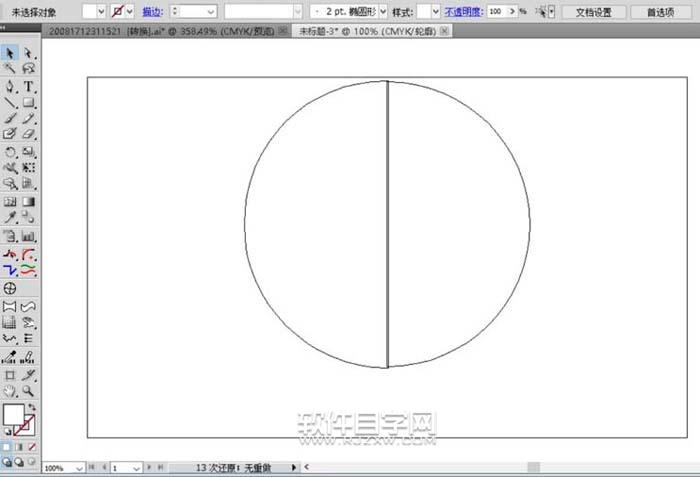
Task: Switch to the third screen mode button
Action: pyautogui.click(x=32, y=462)
